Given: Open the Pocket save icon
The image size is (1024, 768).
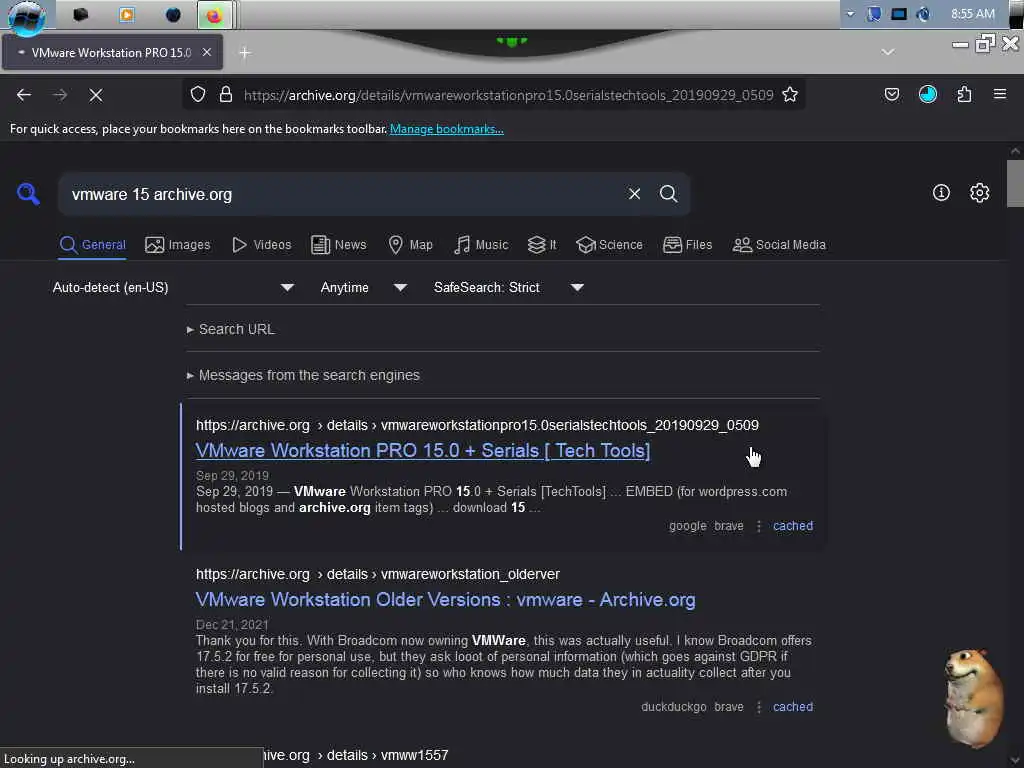Looking at the screenshot, I should pyautogui.click(x=891, y=95).
